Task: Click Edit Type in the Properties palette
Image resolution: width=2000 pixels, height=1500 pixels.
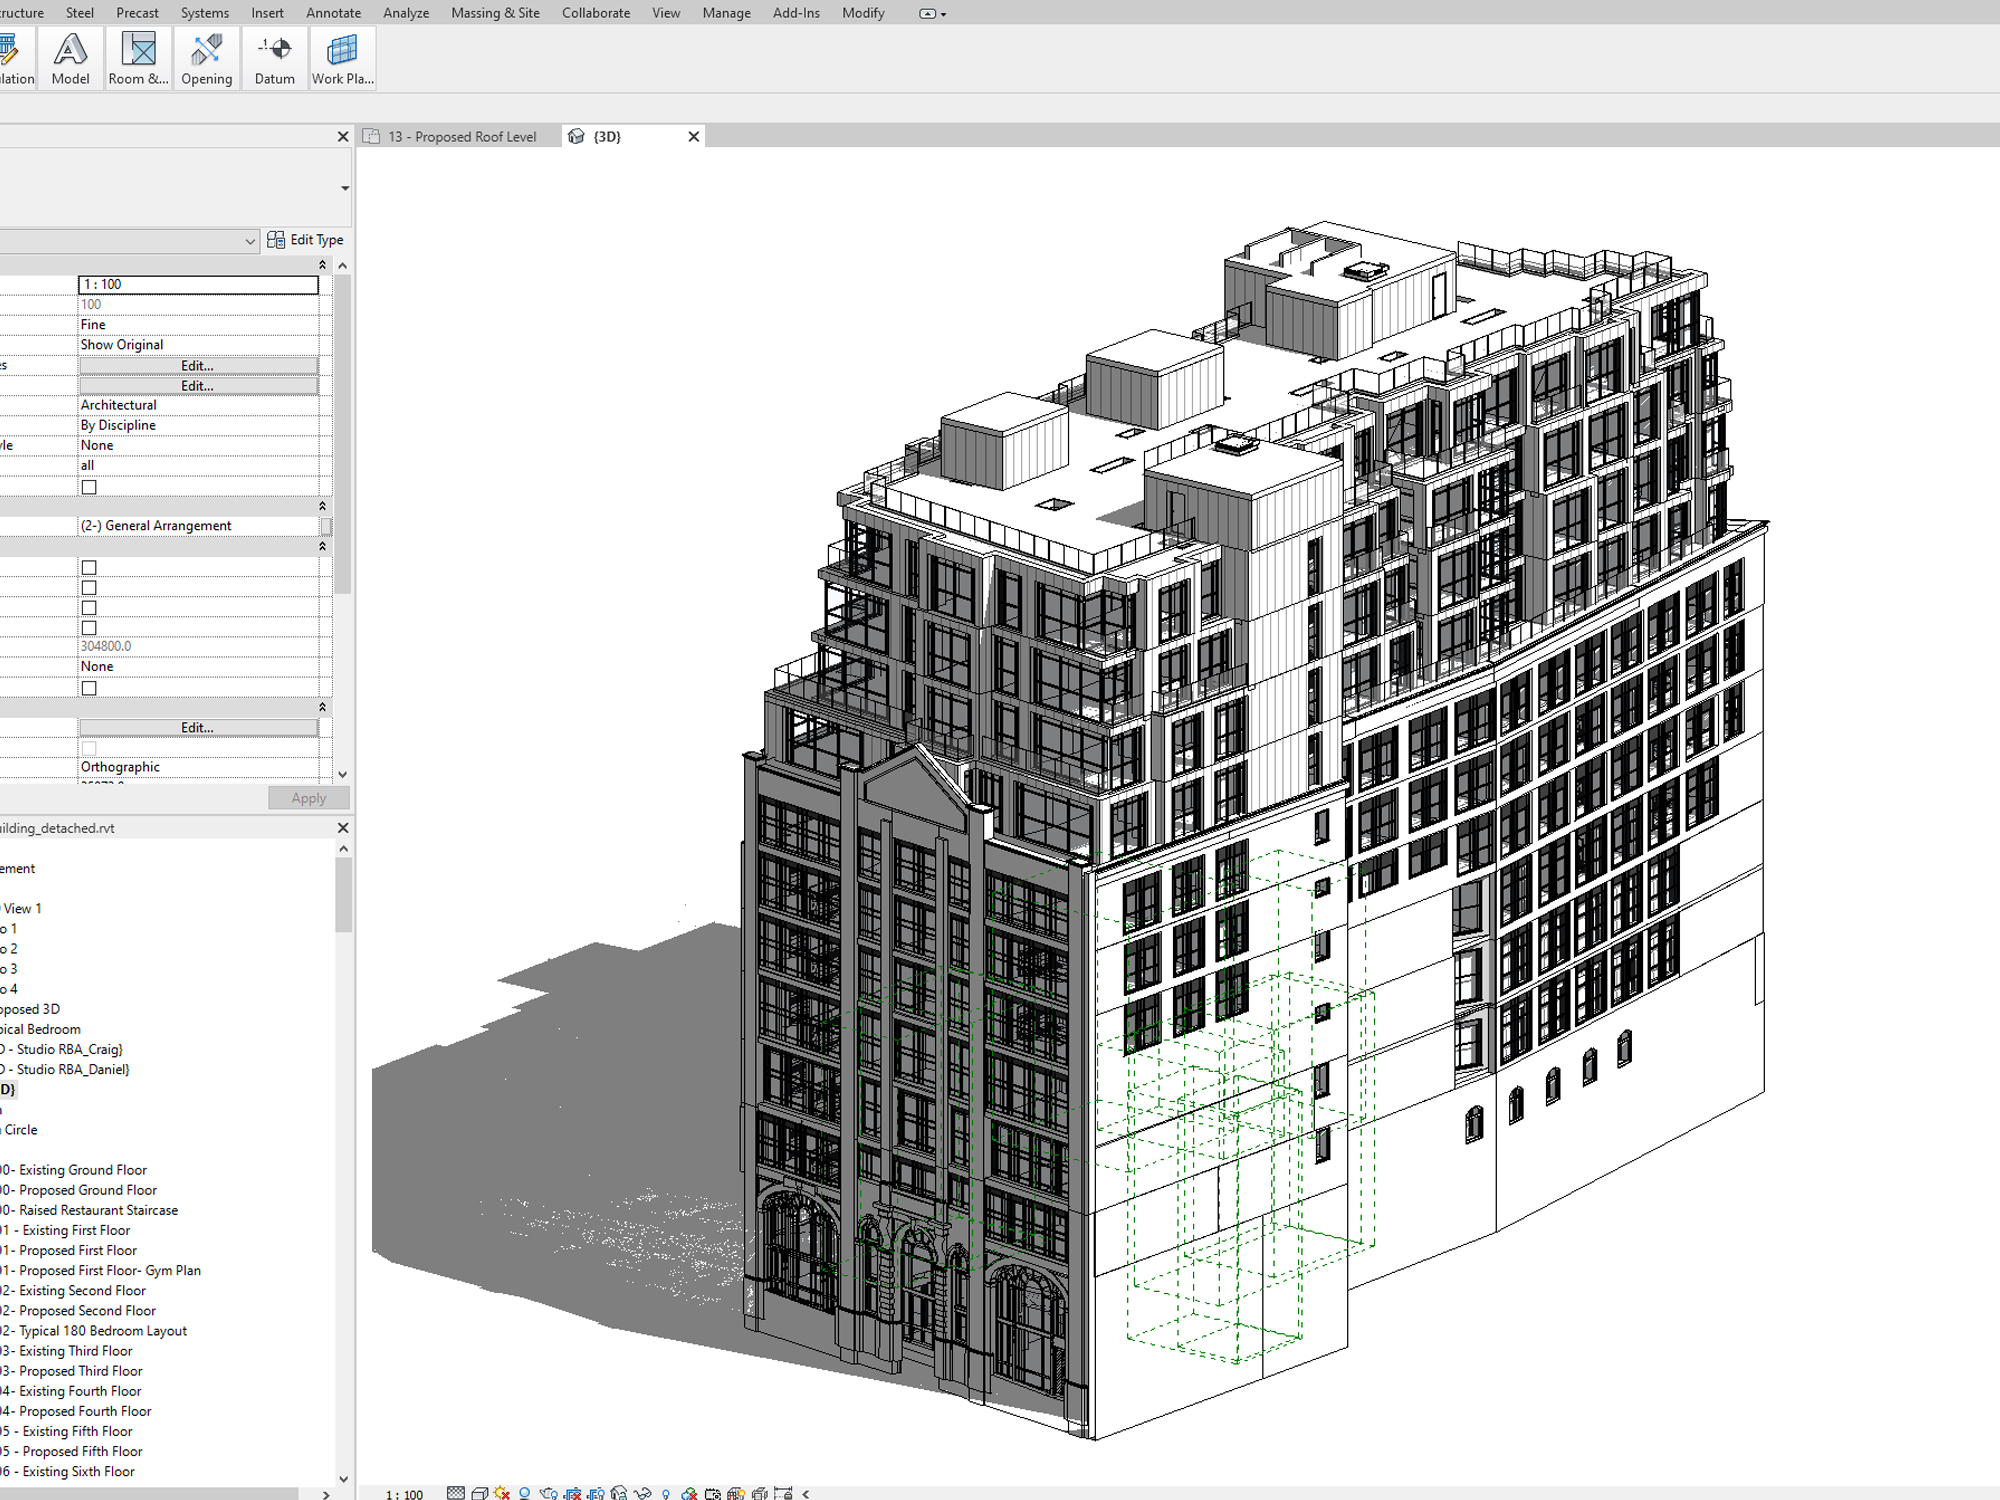Action: click(308, 239)
